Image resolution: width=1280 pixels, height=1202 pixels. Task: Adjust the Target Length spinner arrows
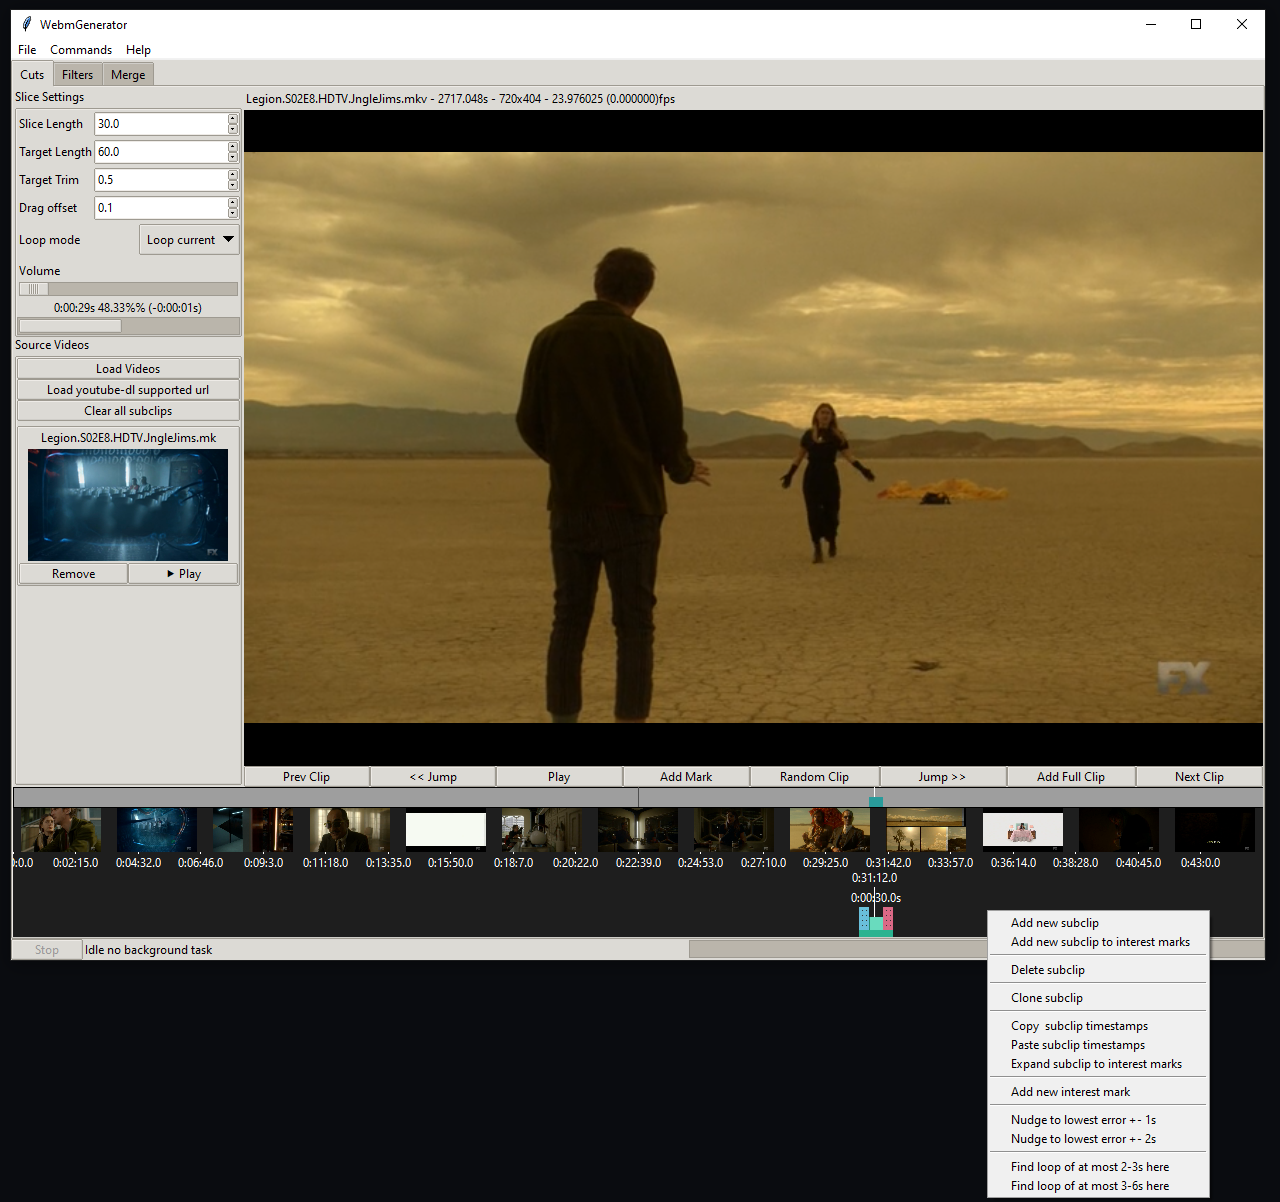[233, 152]
